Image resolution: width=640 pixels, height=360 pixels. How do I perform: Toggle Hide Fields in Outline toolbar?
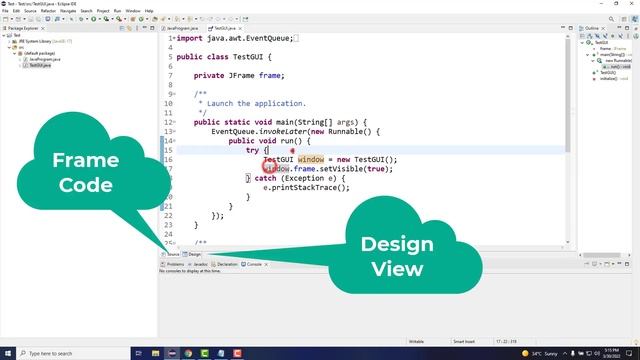point(597,36)
